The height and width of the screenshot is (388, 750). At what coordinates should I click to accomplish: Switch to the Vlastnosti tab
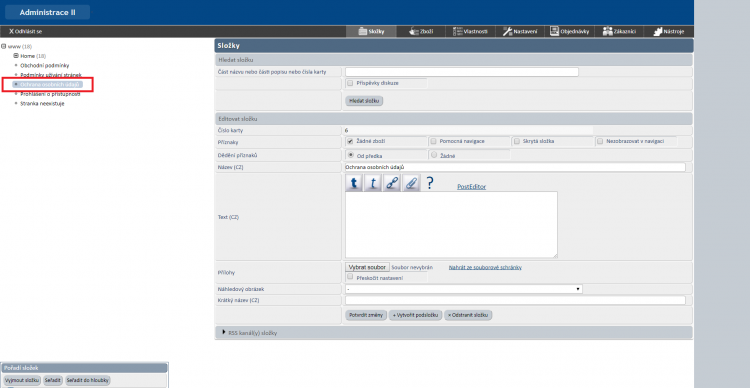[470, 32]
